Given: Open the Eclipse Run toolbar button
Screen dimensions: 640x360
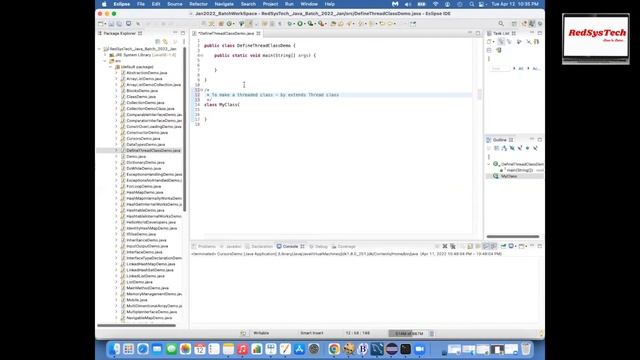Looking at the screenshot, I should tap(300, 24).
